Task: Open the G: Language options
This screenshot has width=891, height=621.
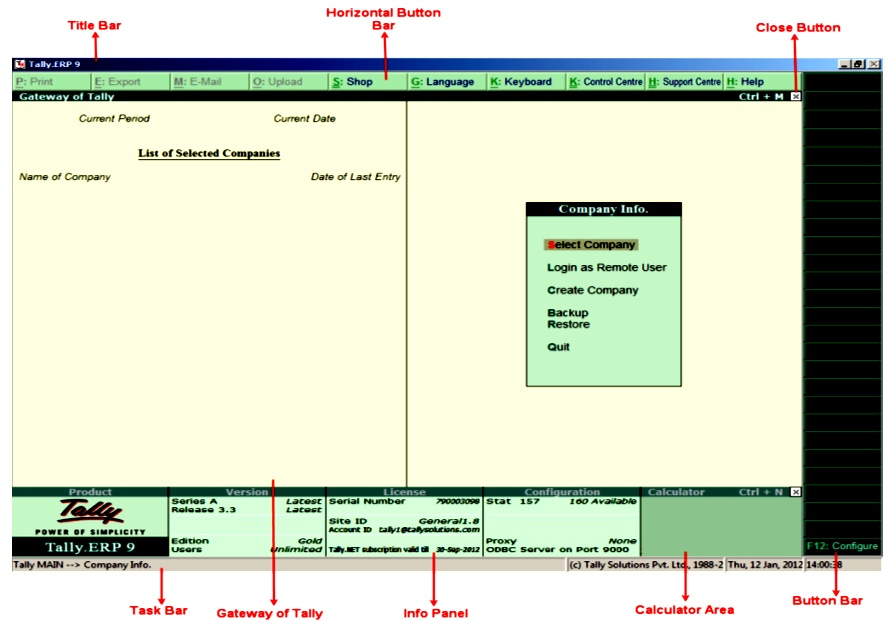Action: coord(447,82)
